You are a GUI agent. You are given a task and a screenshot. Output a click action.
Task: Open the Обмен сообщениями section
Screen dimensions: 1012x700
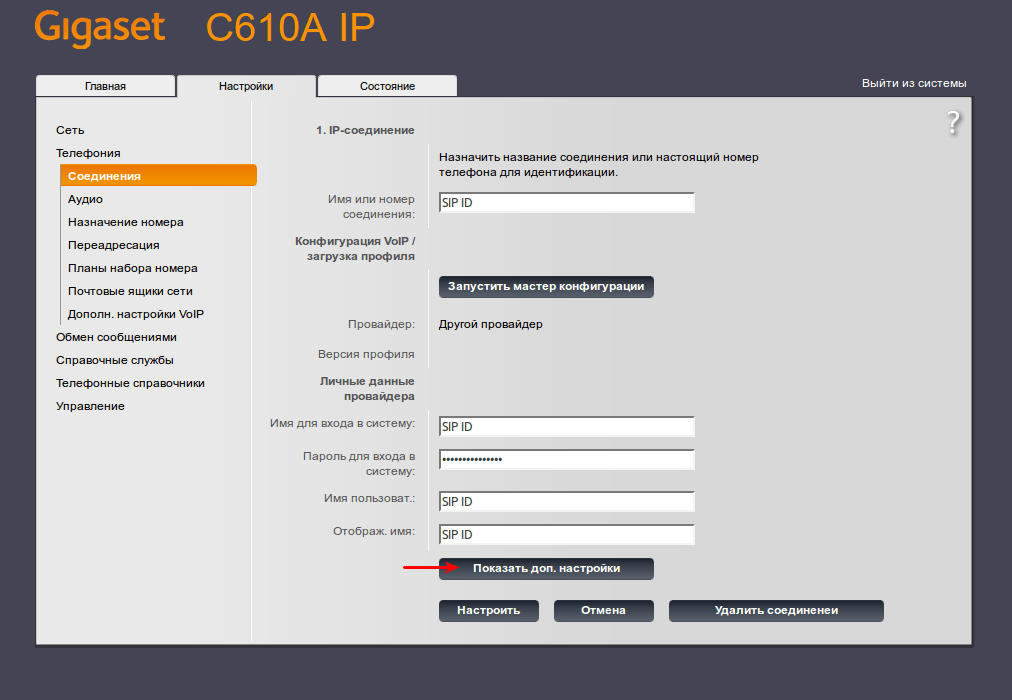(x=116, y=337)
